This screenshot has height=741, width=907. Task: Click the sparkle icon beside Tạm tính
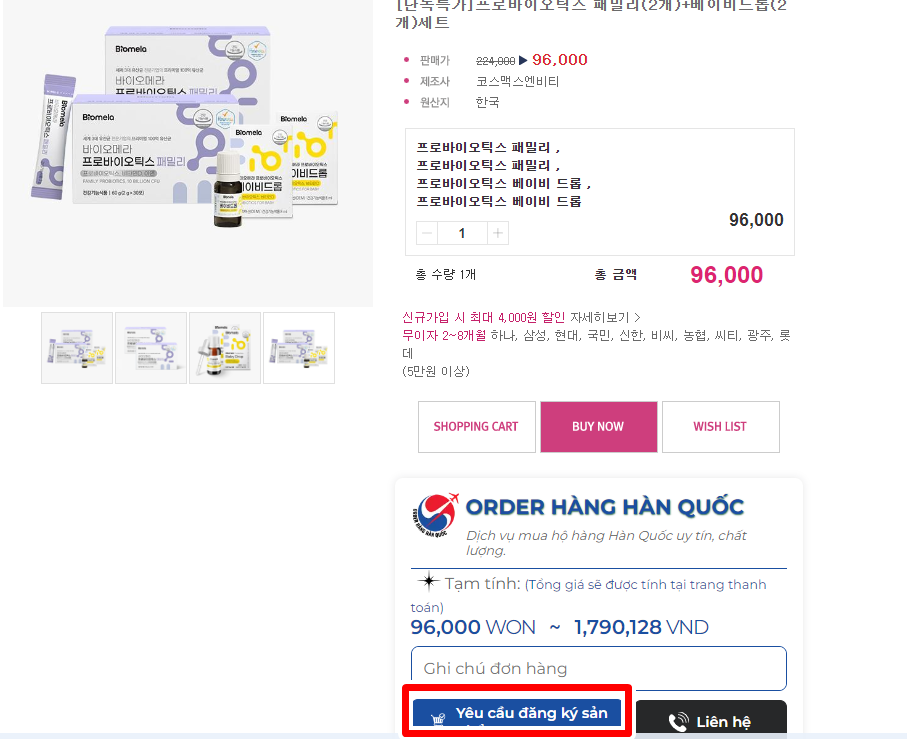(429, 581)
